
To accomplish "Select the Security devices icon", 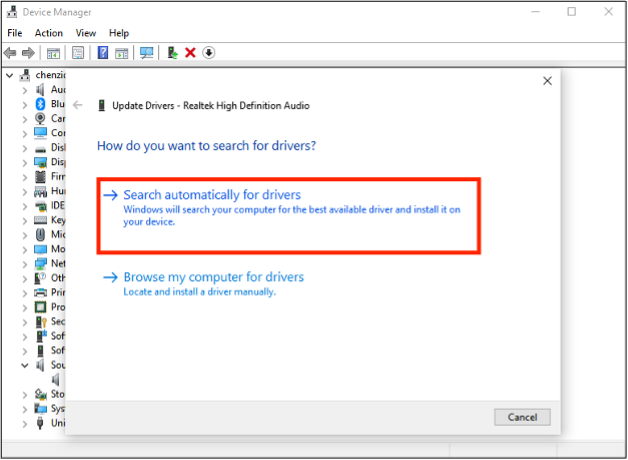I will pos(41,322).
